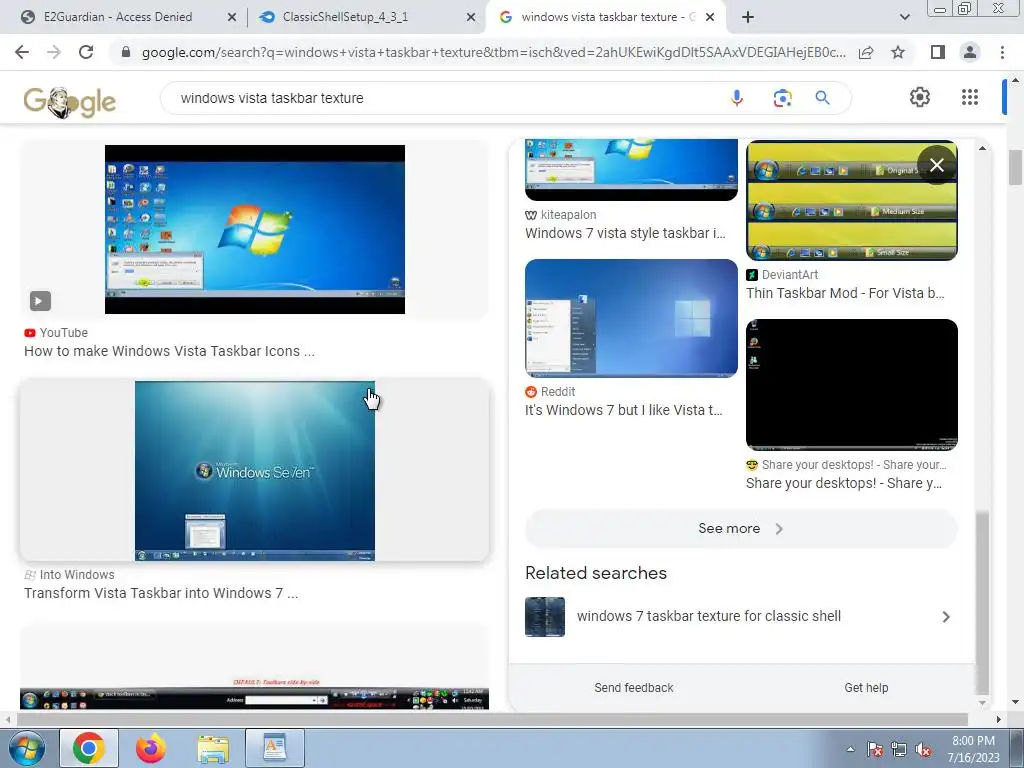Viewport: 1024px width, 768px height.
Task: Open the Windows Start menu orb
Action: pos(27,748)
